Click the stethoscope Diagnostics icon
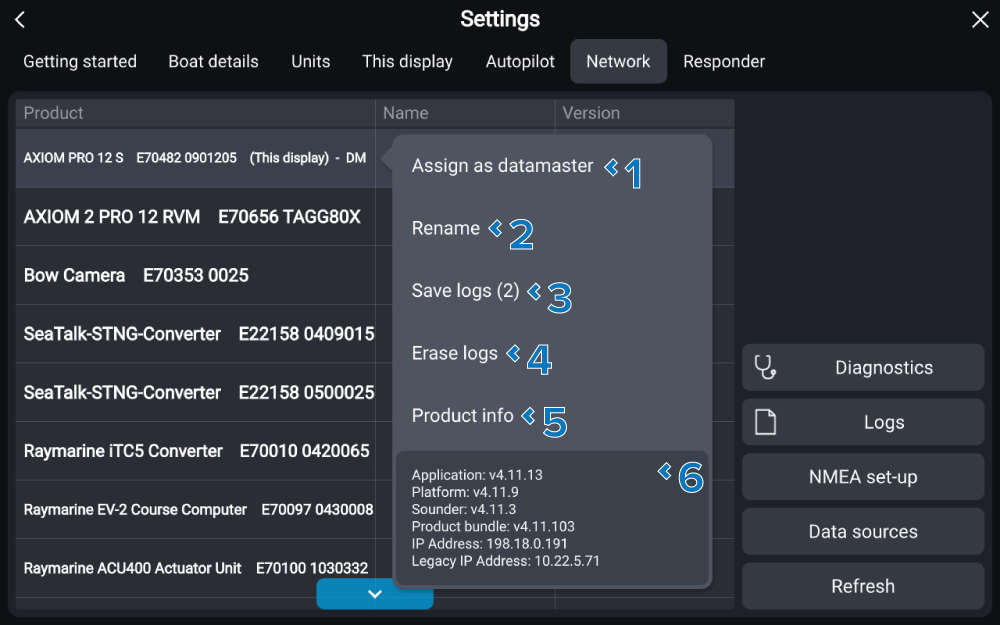 tap(765, 368)
